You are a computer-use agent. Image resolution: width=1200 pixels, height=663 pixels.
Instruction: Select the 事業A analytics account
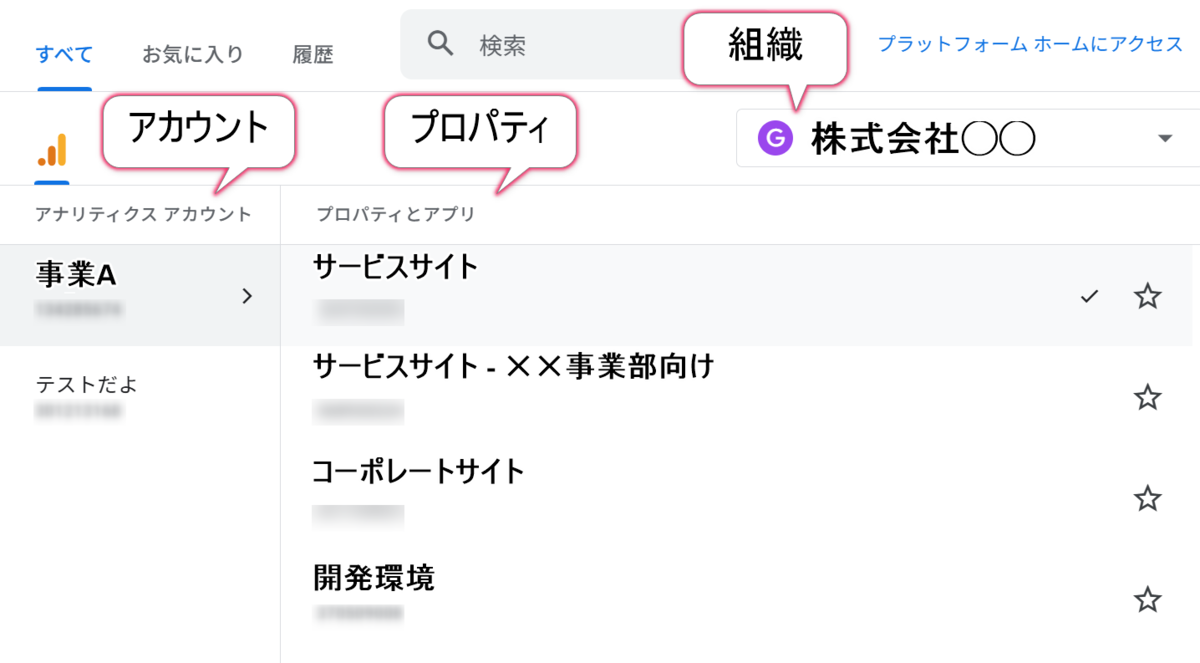pos(140,296)
